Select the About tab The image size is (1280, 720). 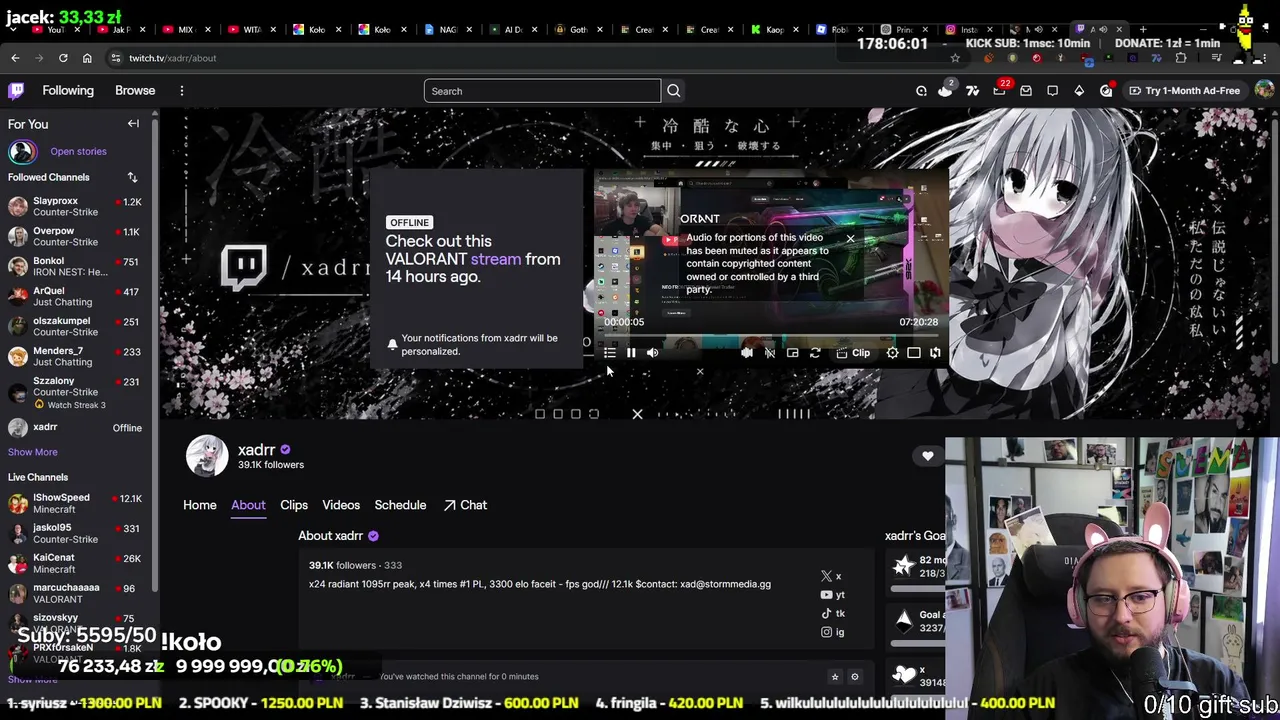tap(248, 505)
